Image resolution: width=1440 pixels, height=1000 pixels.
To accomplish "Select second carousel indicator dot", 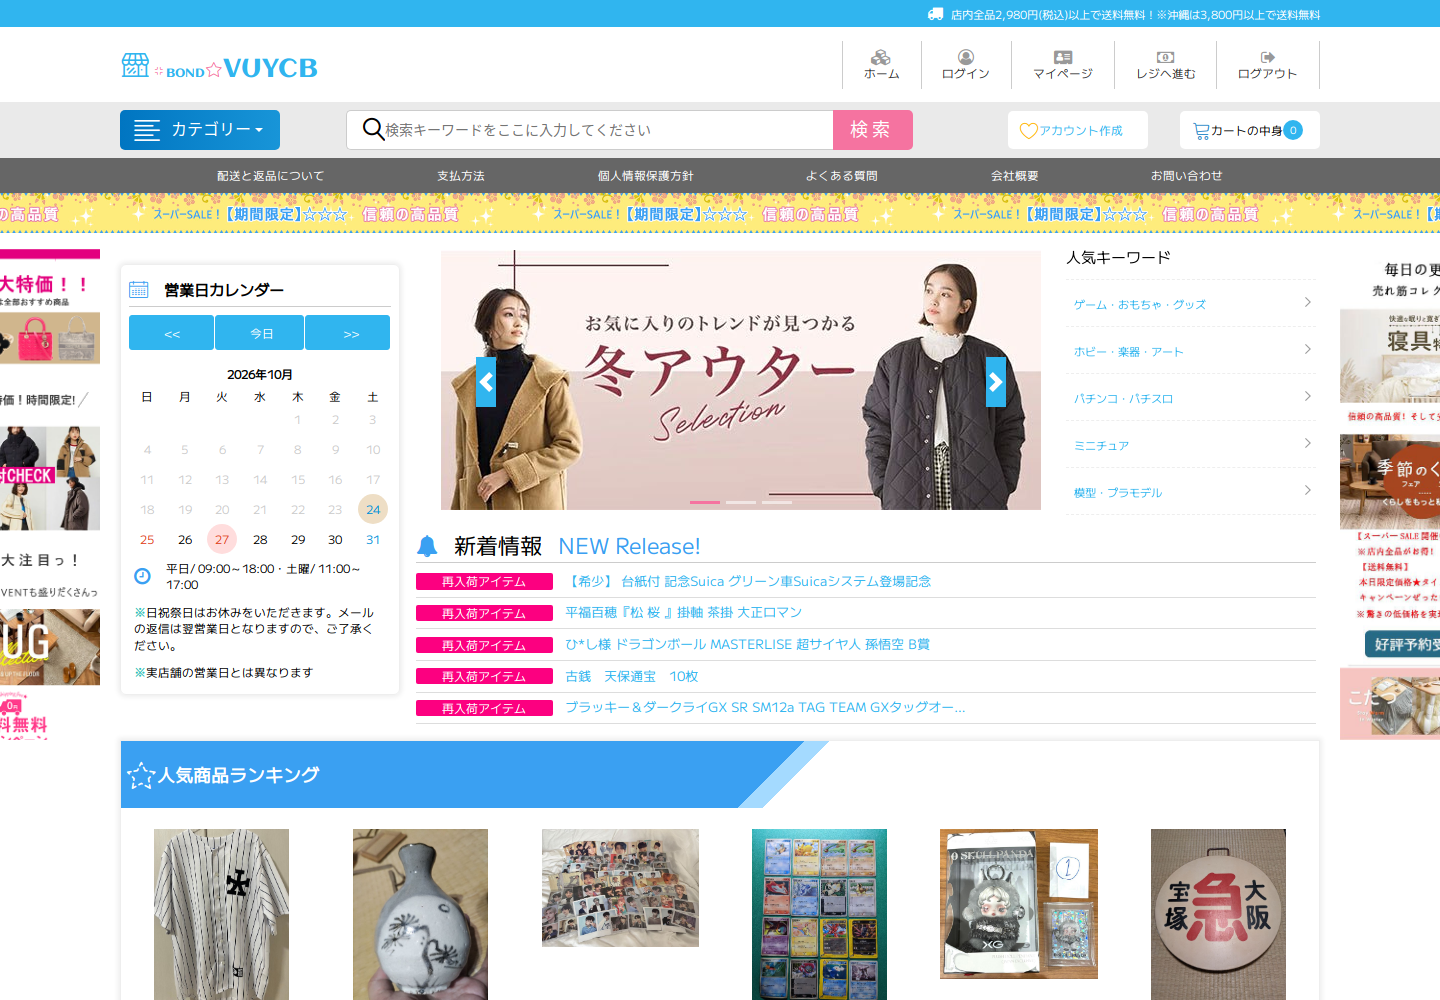I will tap(741, 502).
